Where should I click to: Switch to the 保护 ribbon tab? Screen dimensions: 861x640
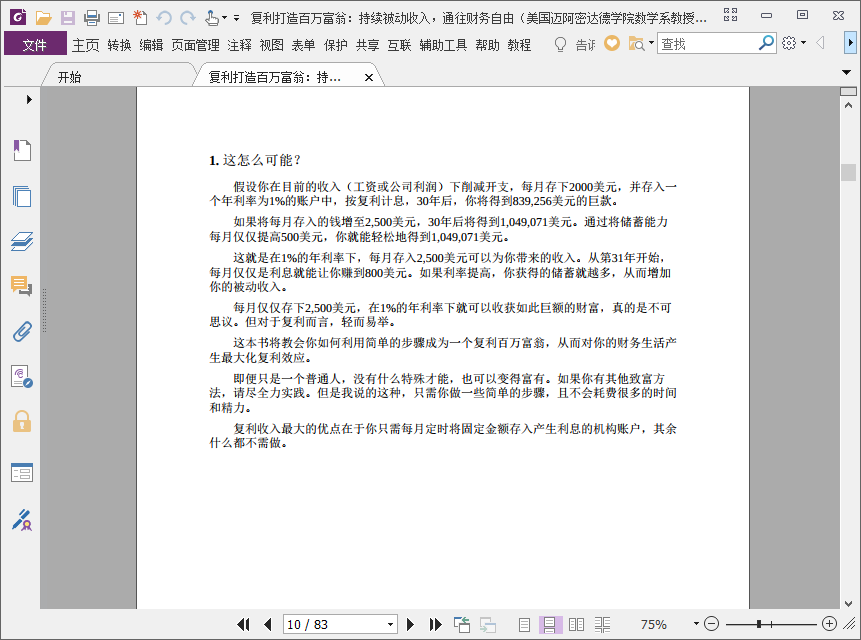(x=336, y=45)
